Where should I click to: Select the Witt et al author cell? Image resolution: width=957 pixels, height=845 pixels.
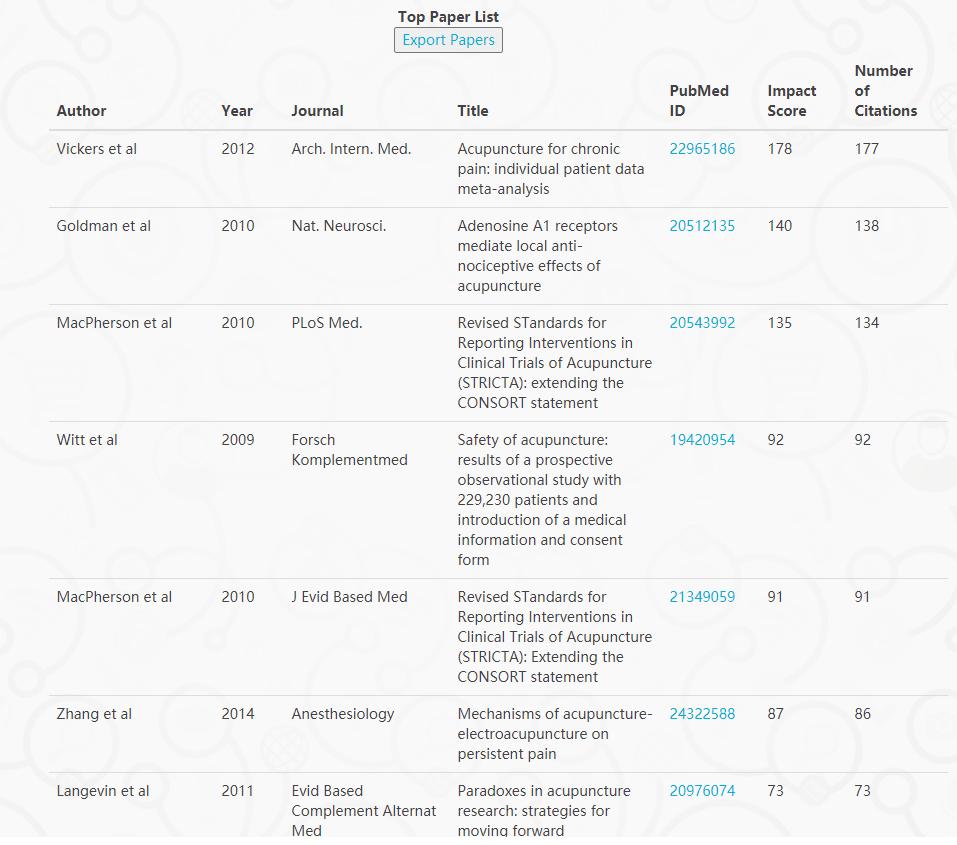(87, 440)
